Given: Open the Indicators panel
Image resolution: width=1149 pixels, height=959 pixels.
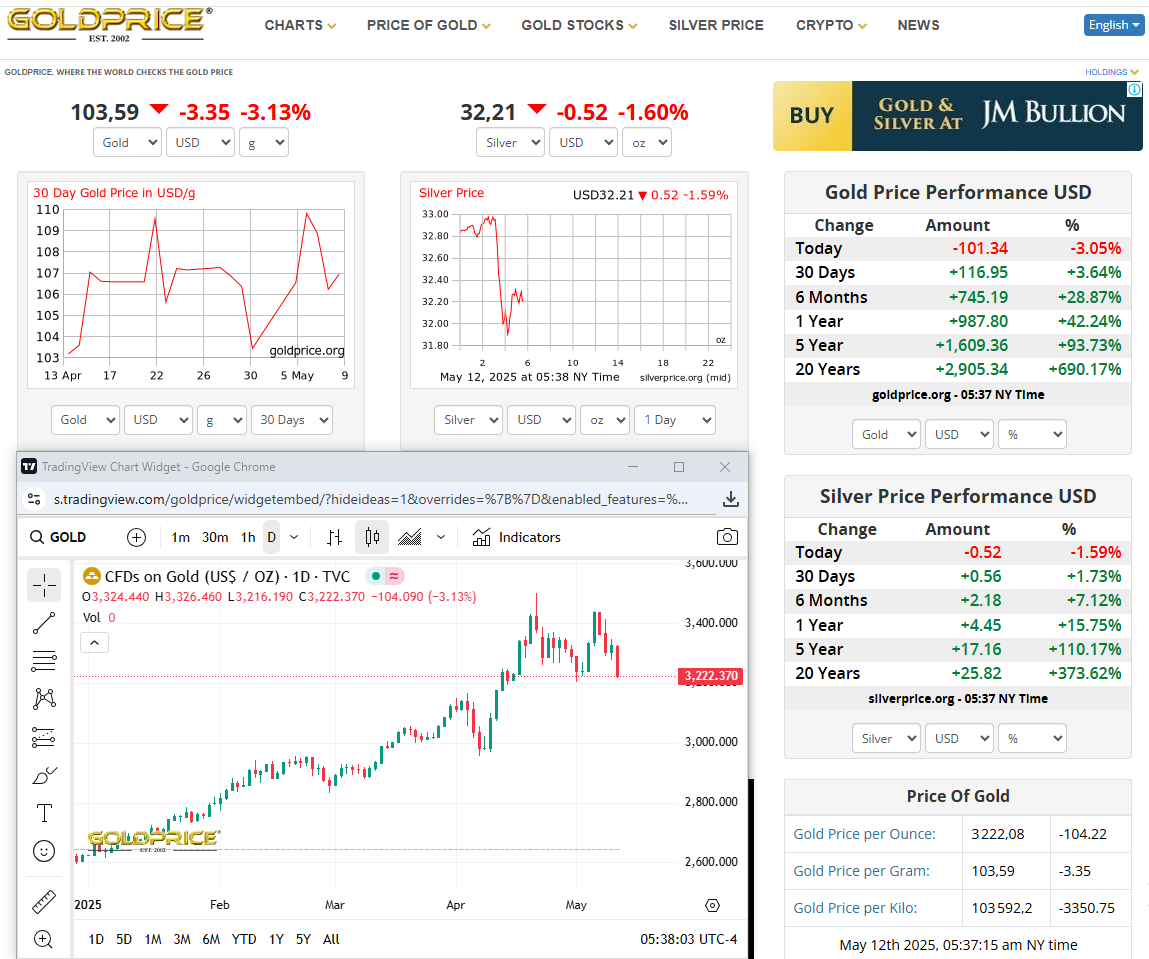Looking at the screenshot, I should (516, 537).
